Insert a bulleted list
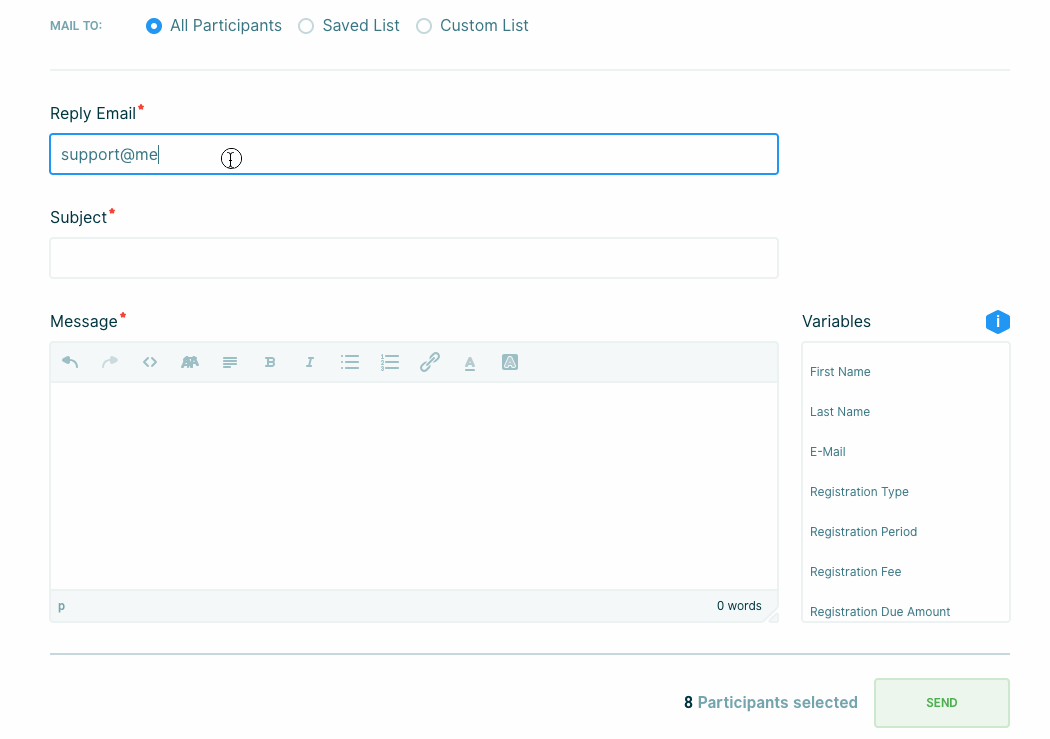The image size is (1050, 739). click(350, 362)
